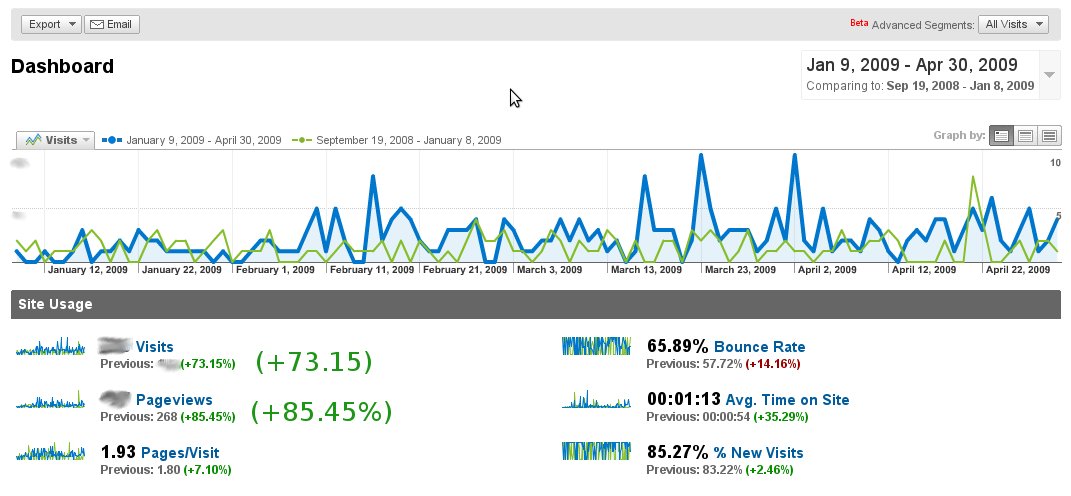The image size is (1071, 496).
Task: Expand the date range picker arrow
Action: point(1050,74)
